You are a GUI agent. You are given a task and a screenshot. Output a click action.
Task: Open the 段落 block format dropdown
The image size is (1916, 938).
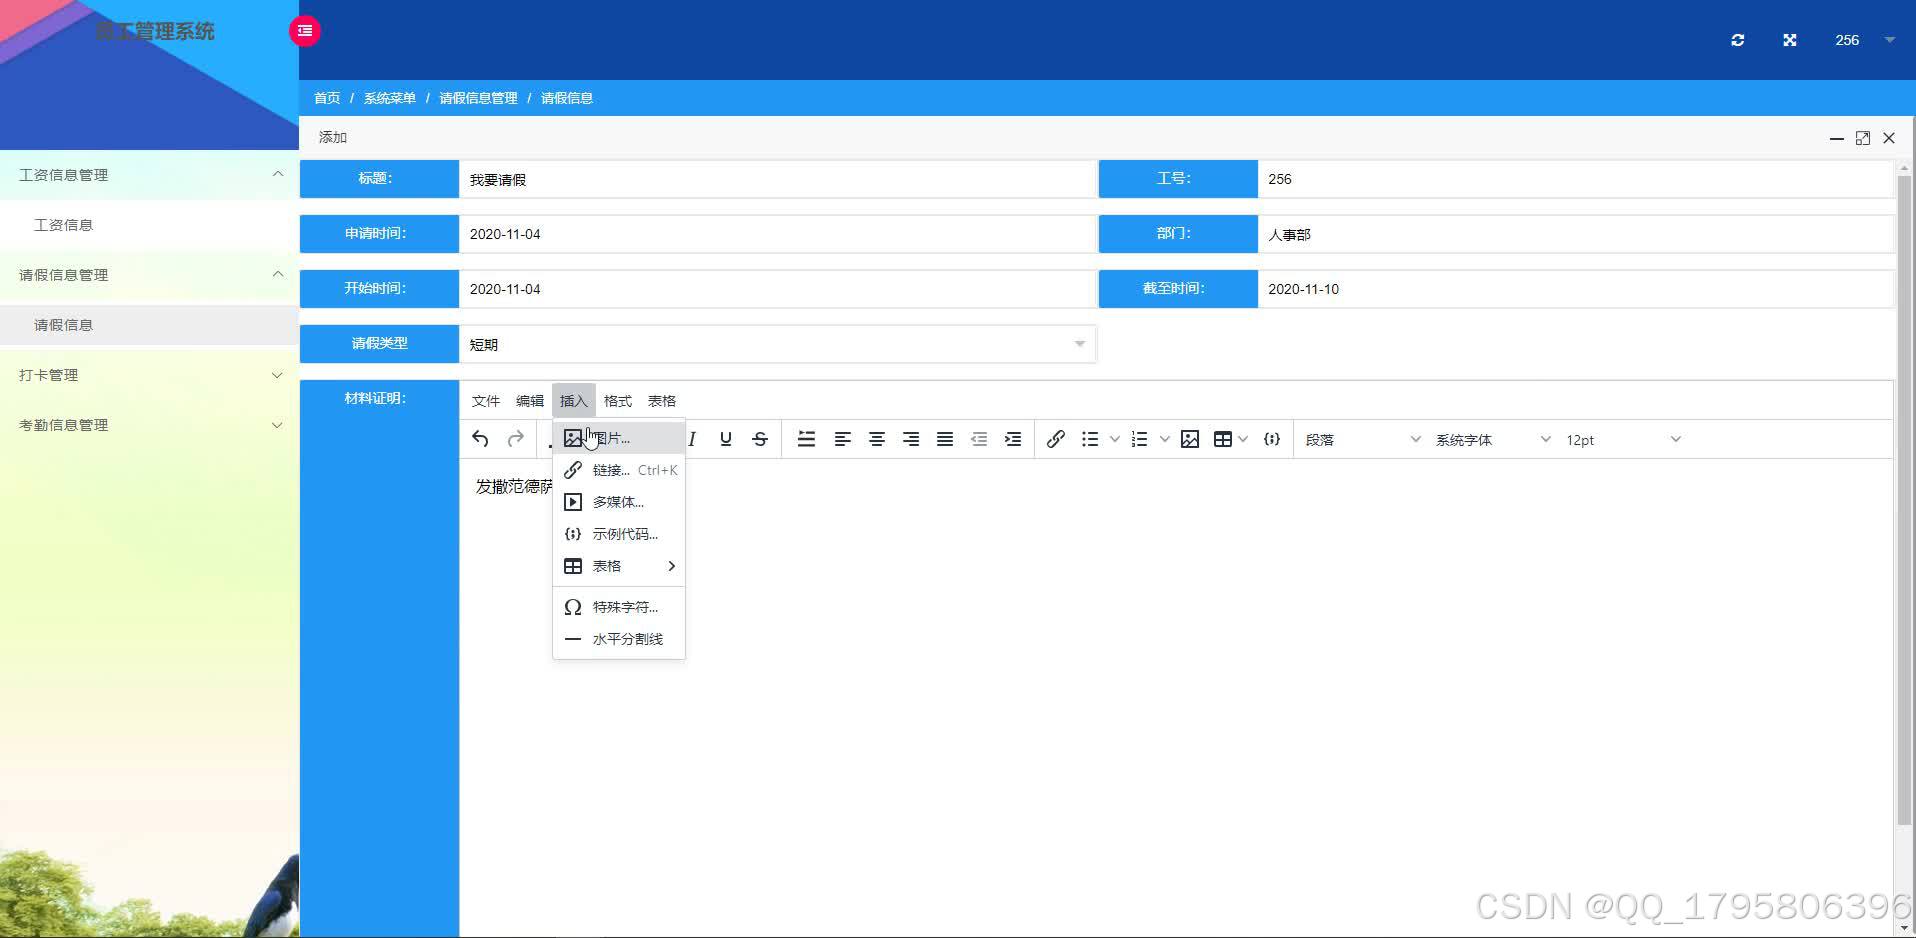pyautogui.click(x=1363, y=440)
